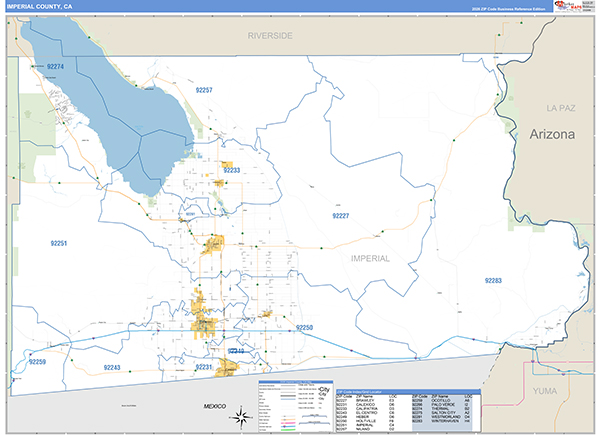The width and height of the screenshot is (600, 435).
Task: Click the Imperial County, CA title
Action: (38, 7)
